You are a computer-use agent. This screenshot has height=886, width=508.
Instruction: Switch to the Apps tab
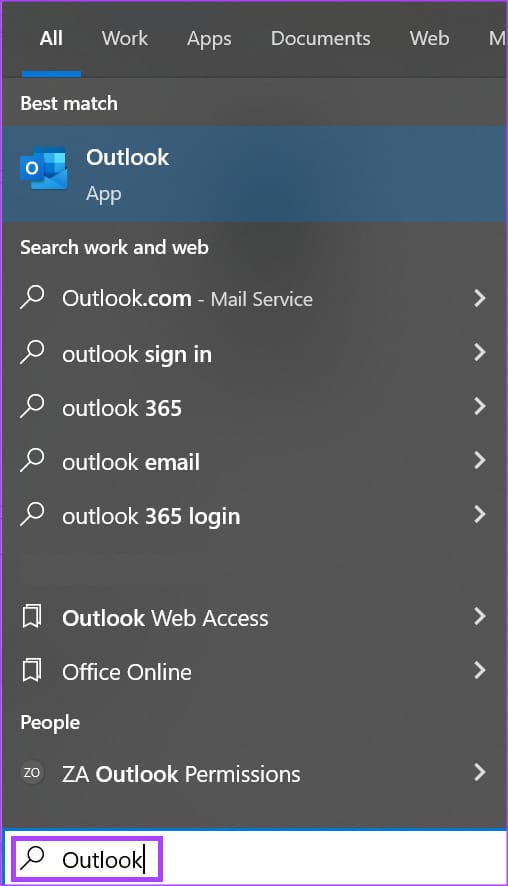pos(209,38)
